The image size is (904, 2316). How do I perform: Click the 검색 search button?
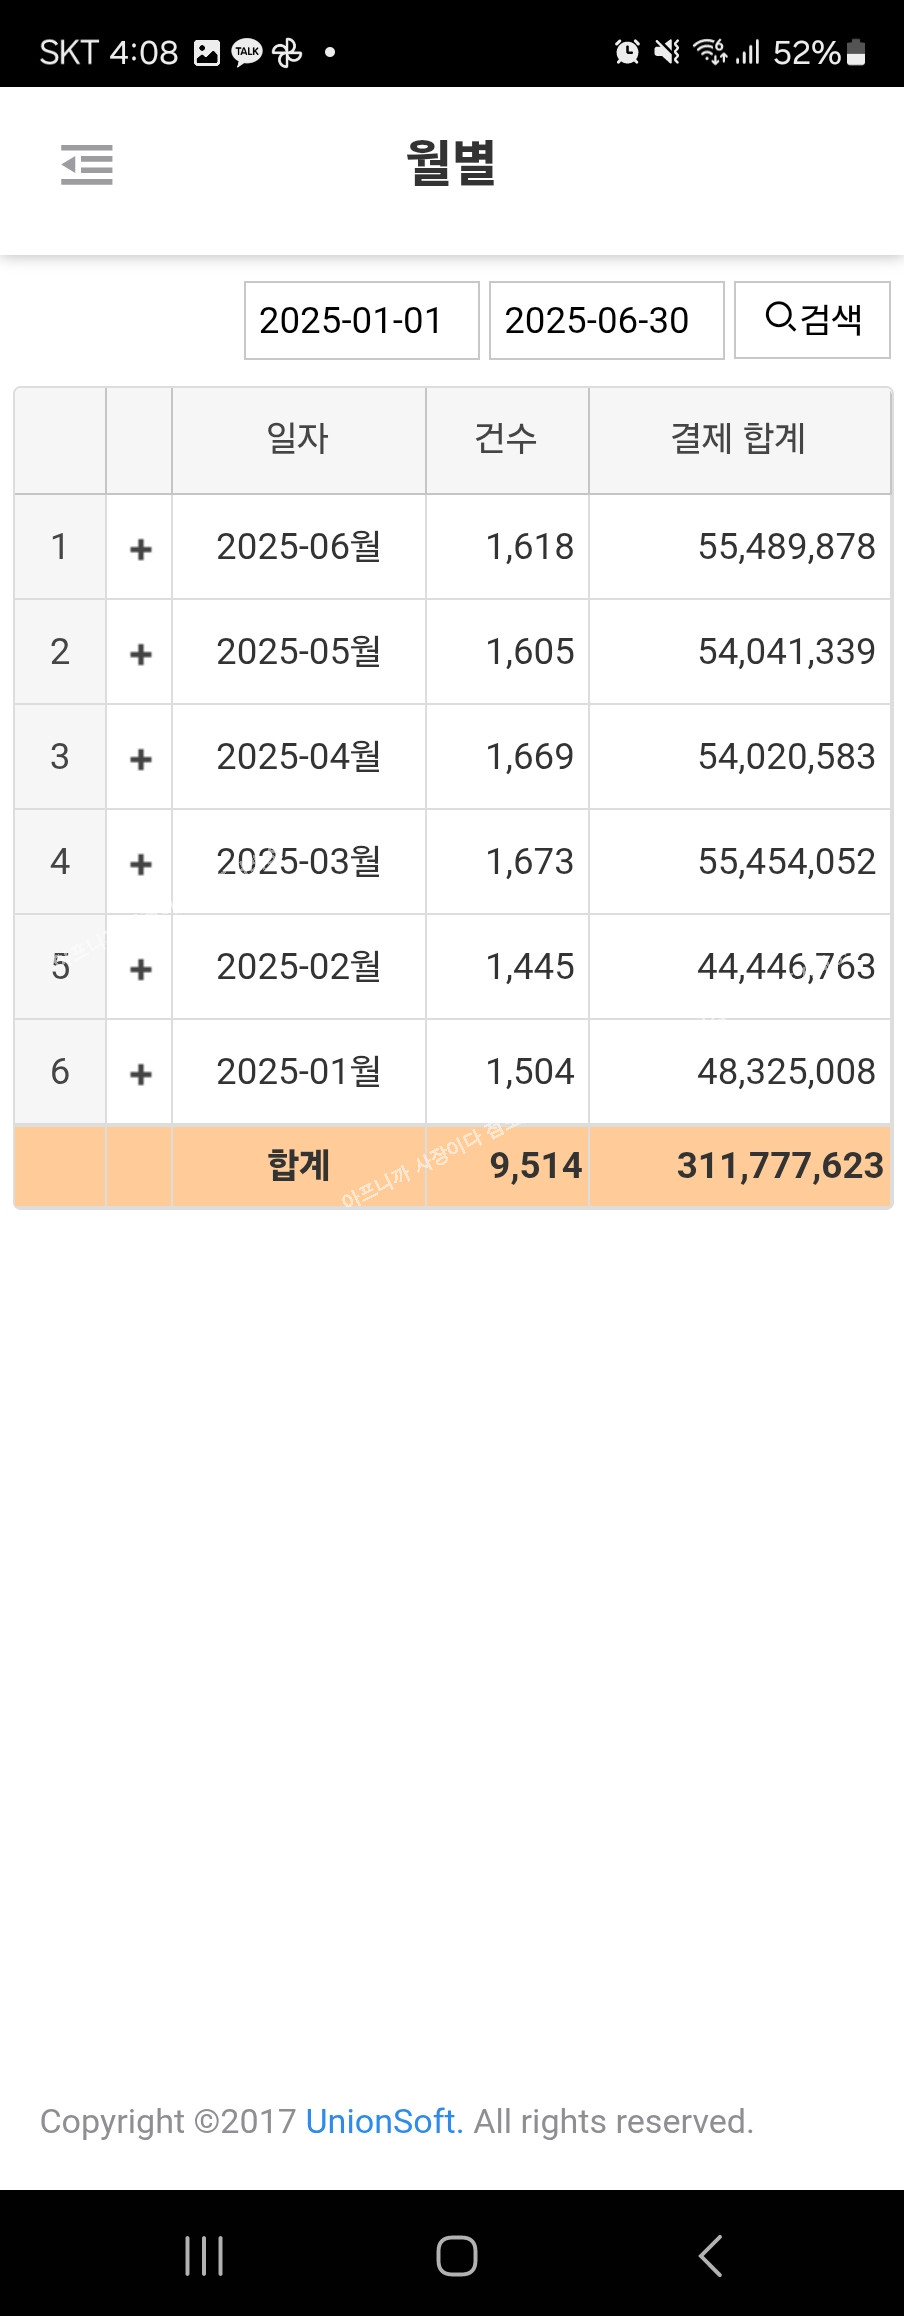click(x=812, y=320)
